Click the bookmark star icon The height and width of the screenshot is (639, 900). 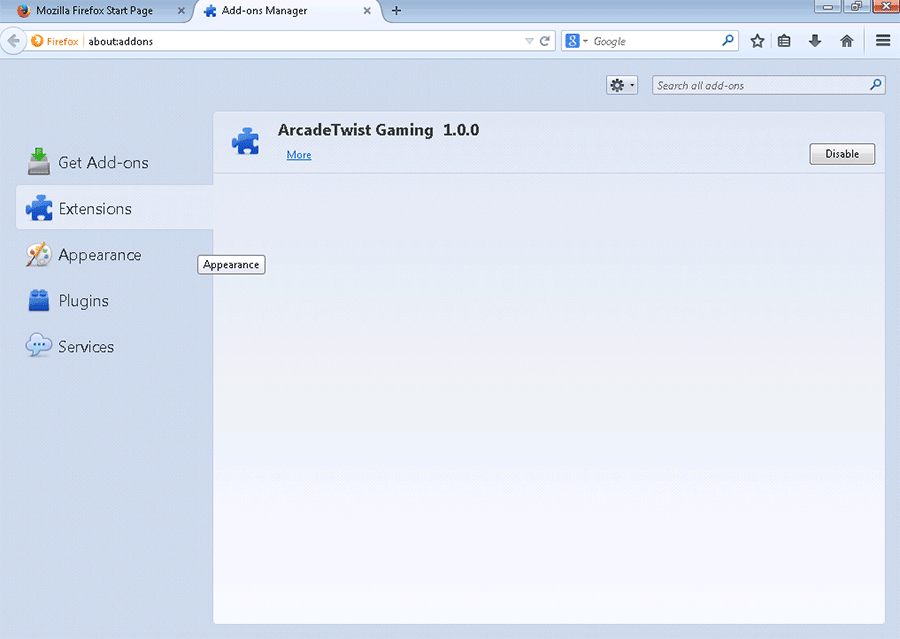[x=757, y=41]
